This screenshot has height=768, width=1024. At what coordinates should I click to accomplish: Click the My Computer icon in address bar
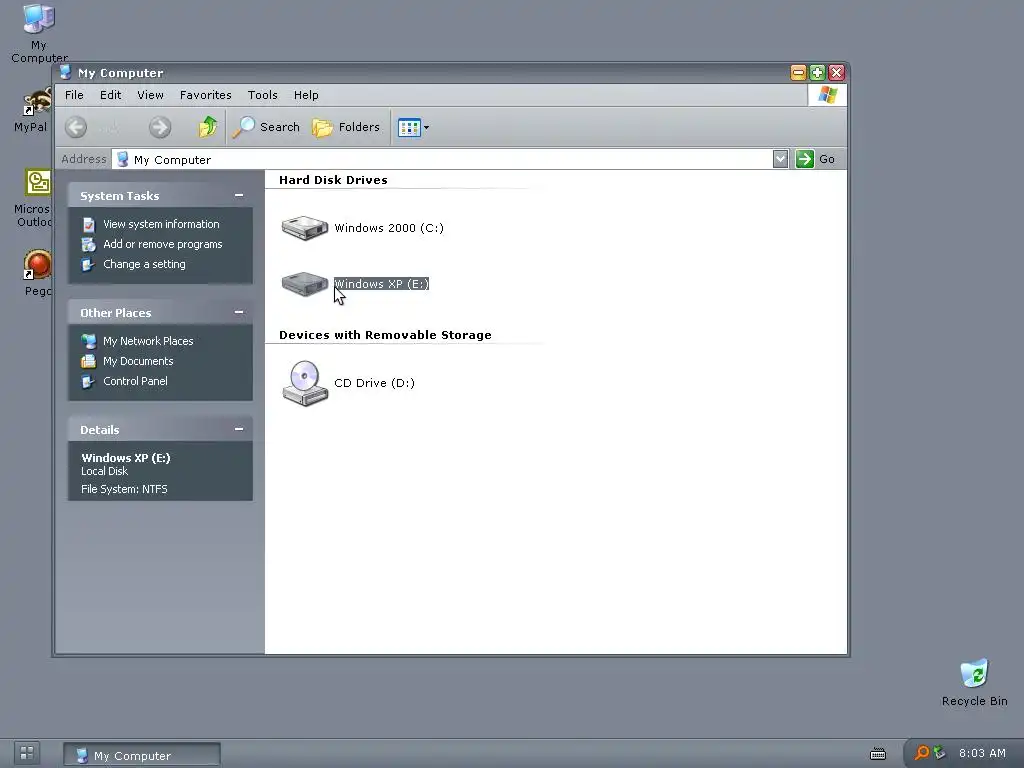pos(122,159)
